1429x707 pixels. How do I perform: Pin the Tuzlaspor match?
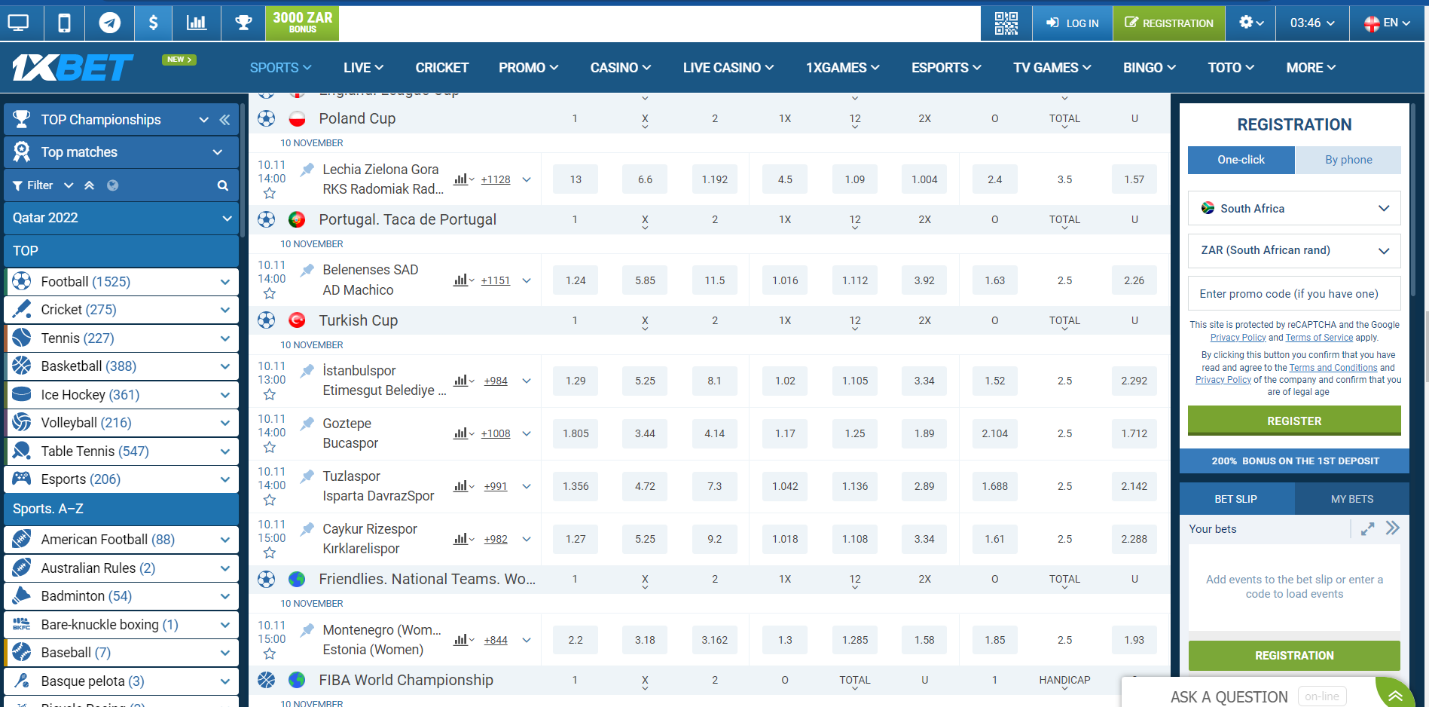(x=307, y=476)
